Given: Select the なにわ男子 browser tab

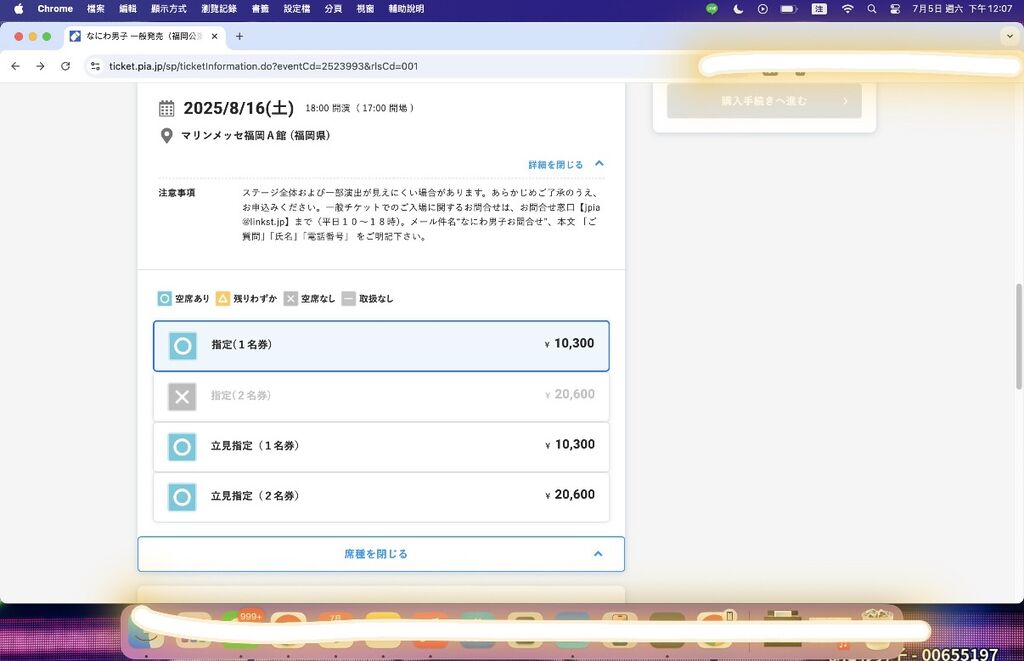Looking at the screenshot, I should (x=145, y=36).
